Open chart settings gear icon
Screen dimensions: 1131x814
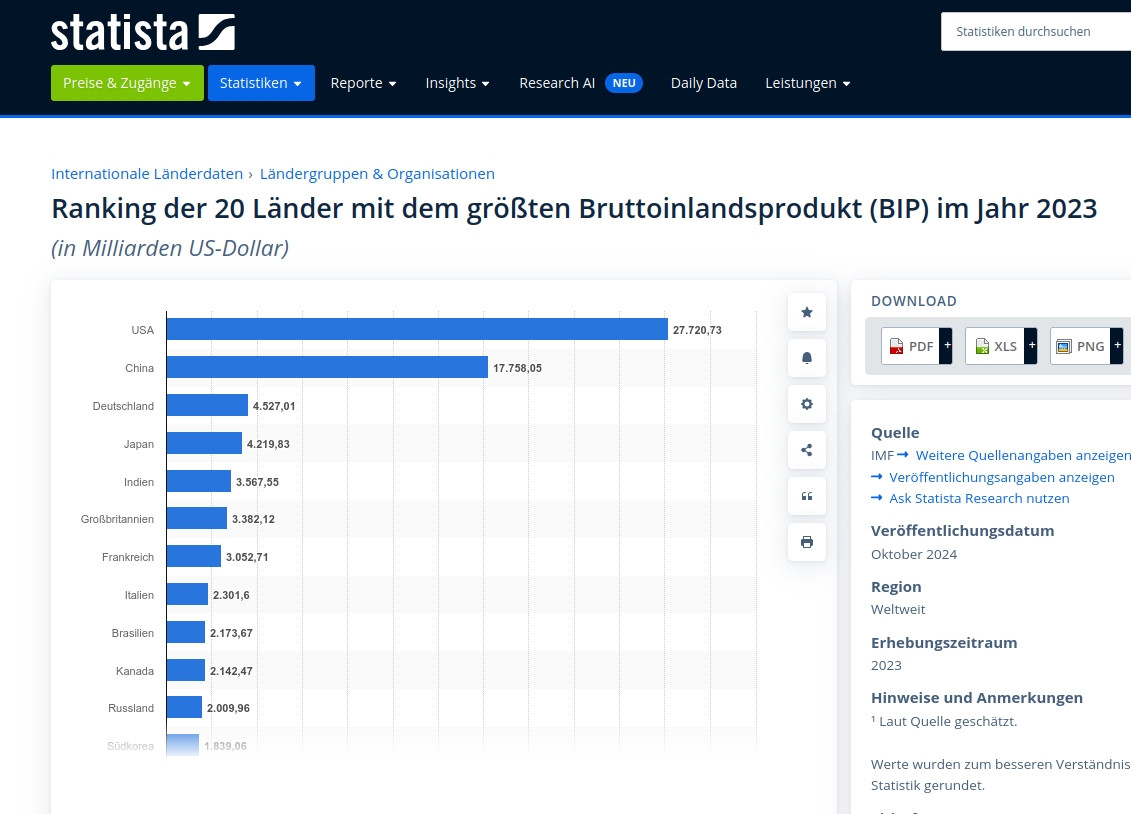(807, 404)
